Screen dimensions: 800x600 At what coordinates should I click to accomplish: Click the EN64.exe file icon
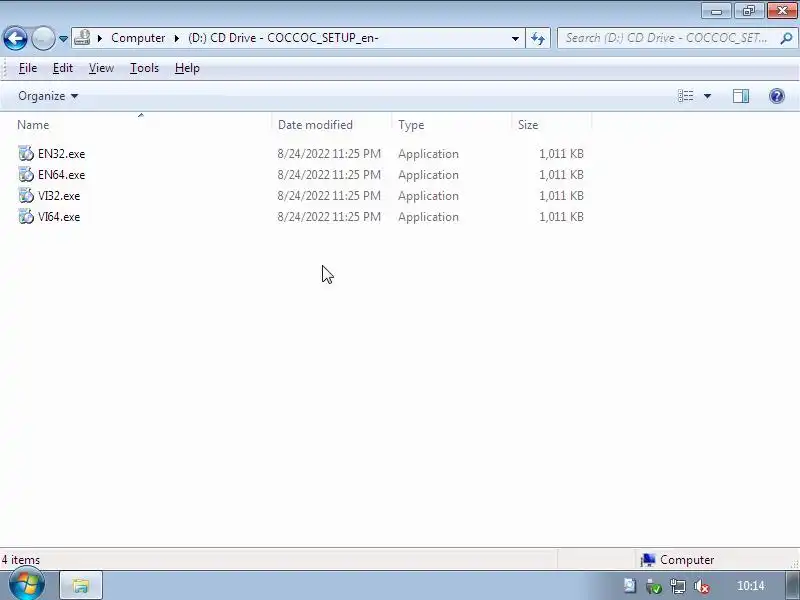pyautogui.click(x=26, y=174)
